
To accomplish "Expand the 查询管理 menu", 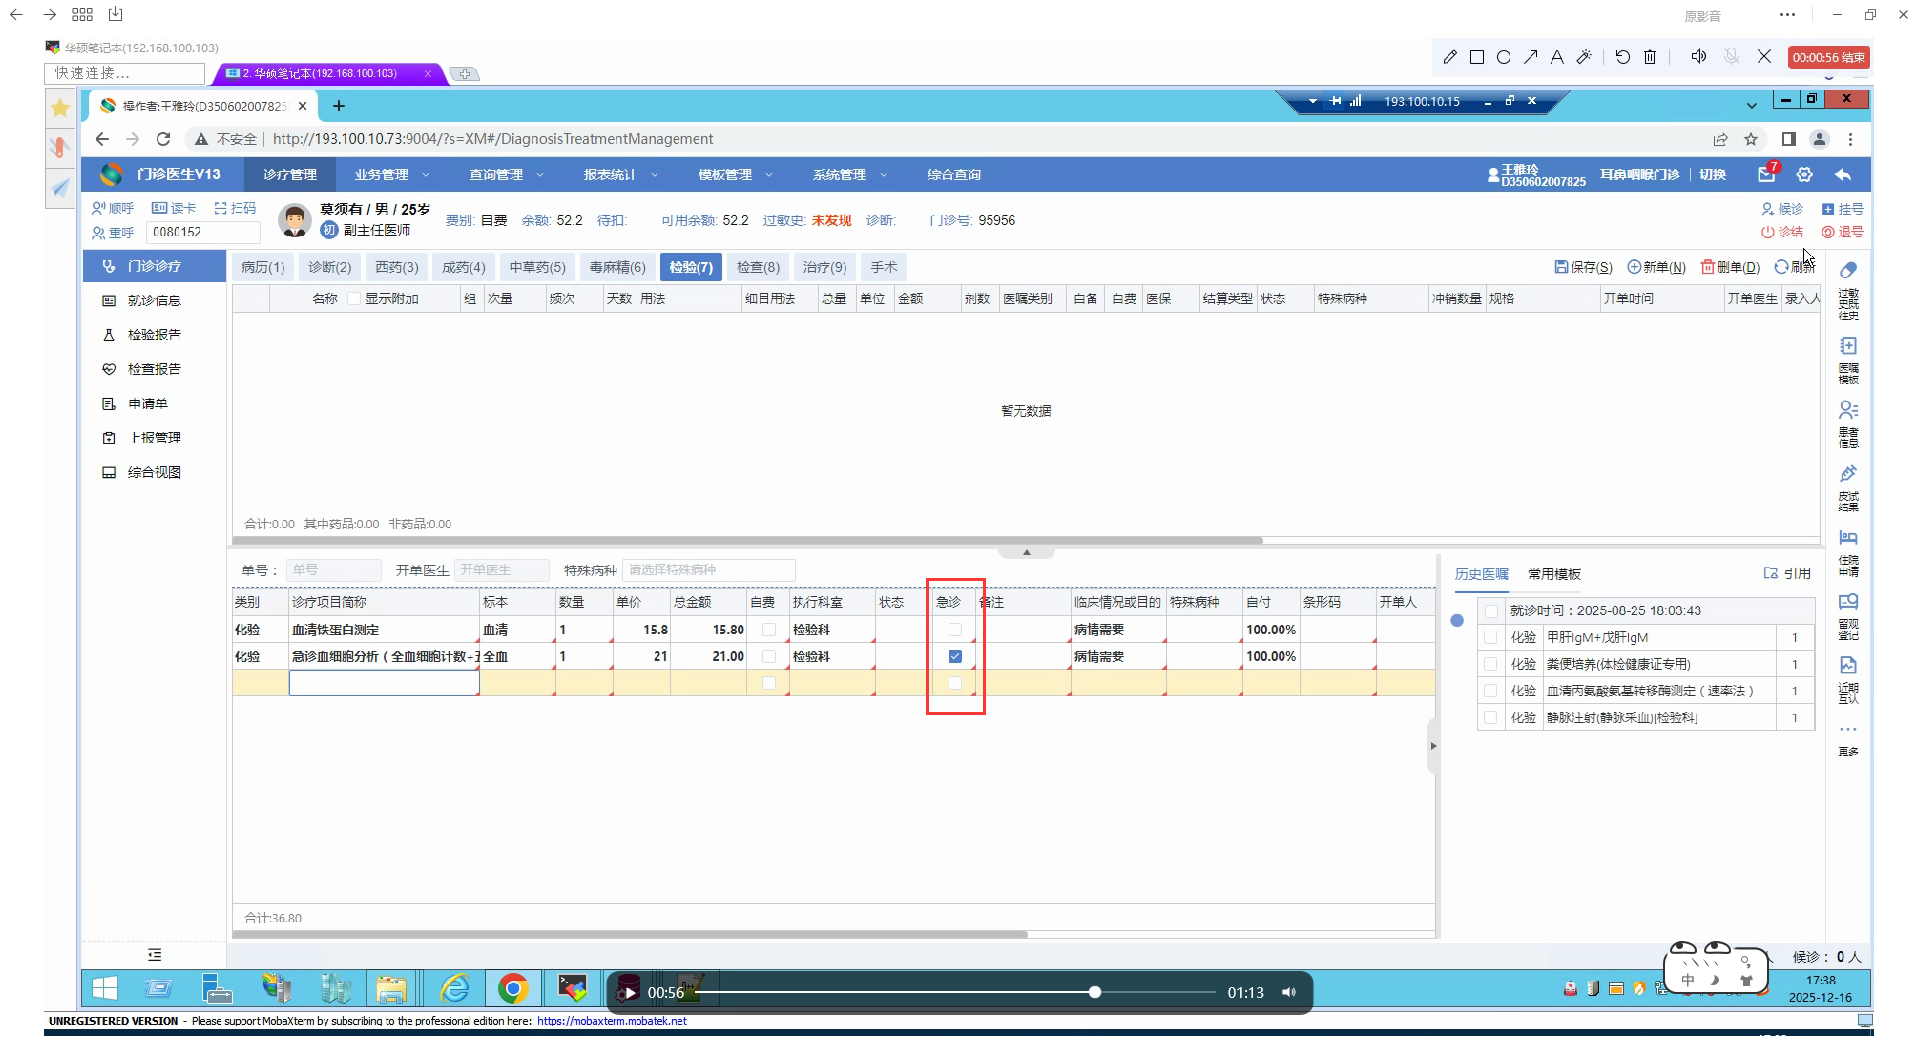I will pyautogui.click(x=507, y=175).
